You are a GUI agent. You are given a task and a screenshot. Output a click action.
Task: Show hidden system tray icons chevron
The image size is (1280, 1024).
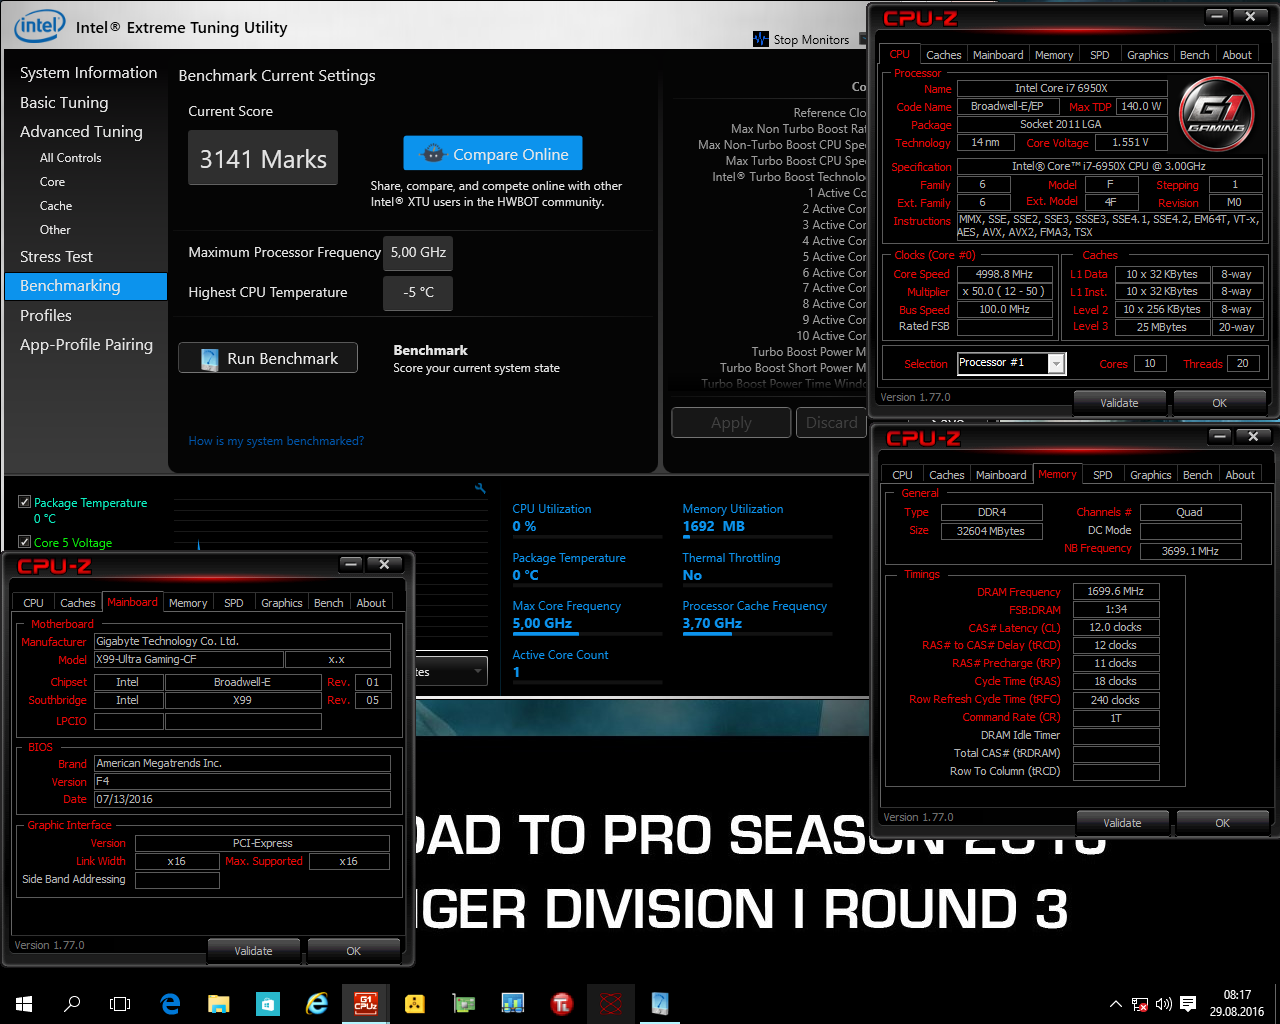coord(1116,1003)
